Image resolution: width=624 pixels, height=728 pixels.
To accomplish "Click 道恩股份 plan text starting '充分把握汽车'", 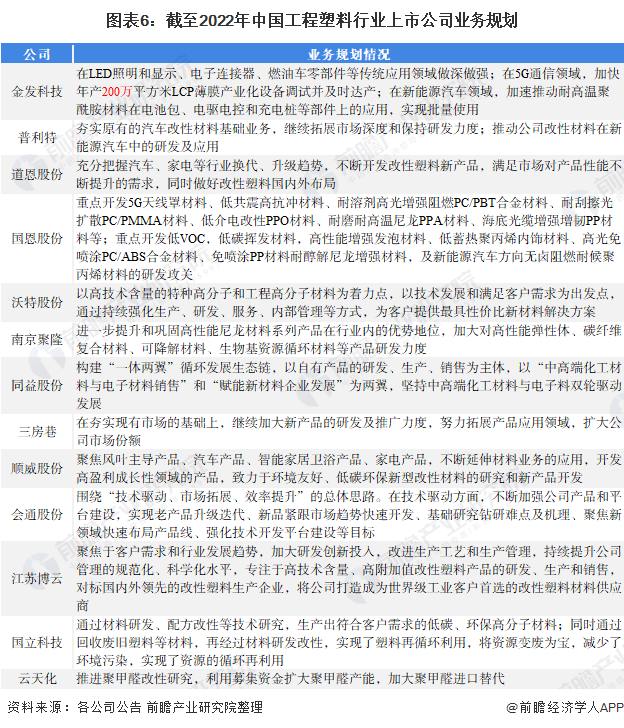I will click(x=348, y=175).
